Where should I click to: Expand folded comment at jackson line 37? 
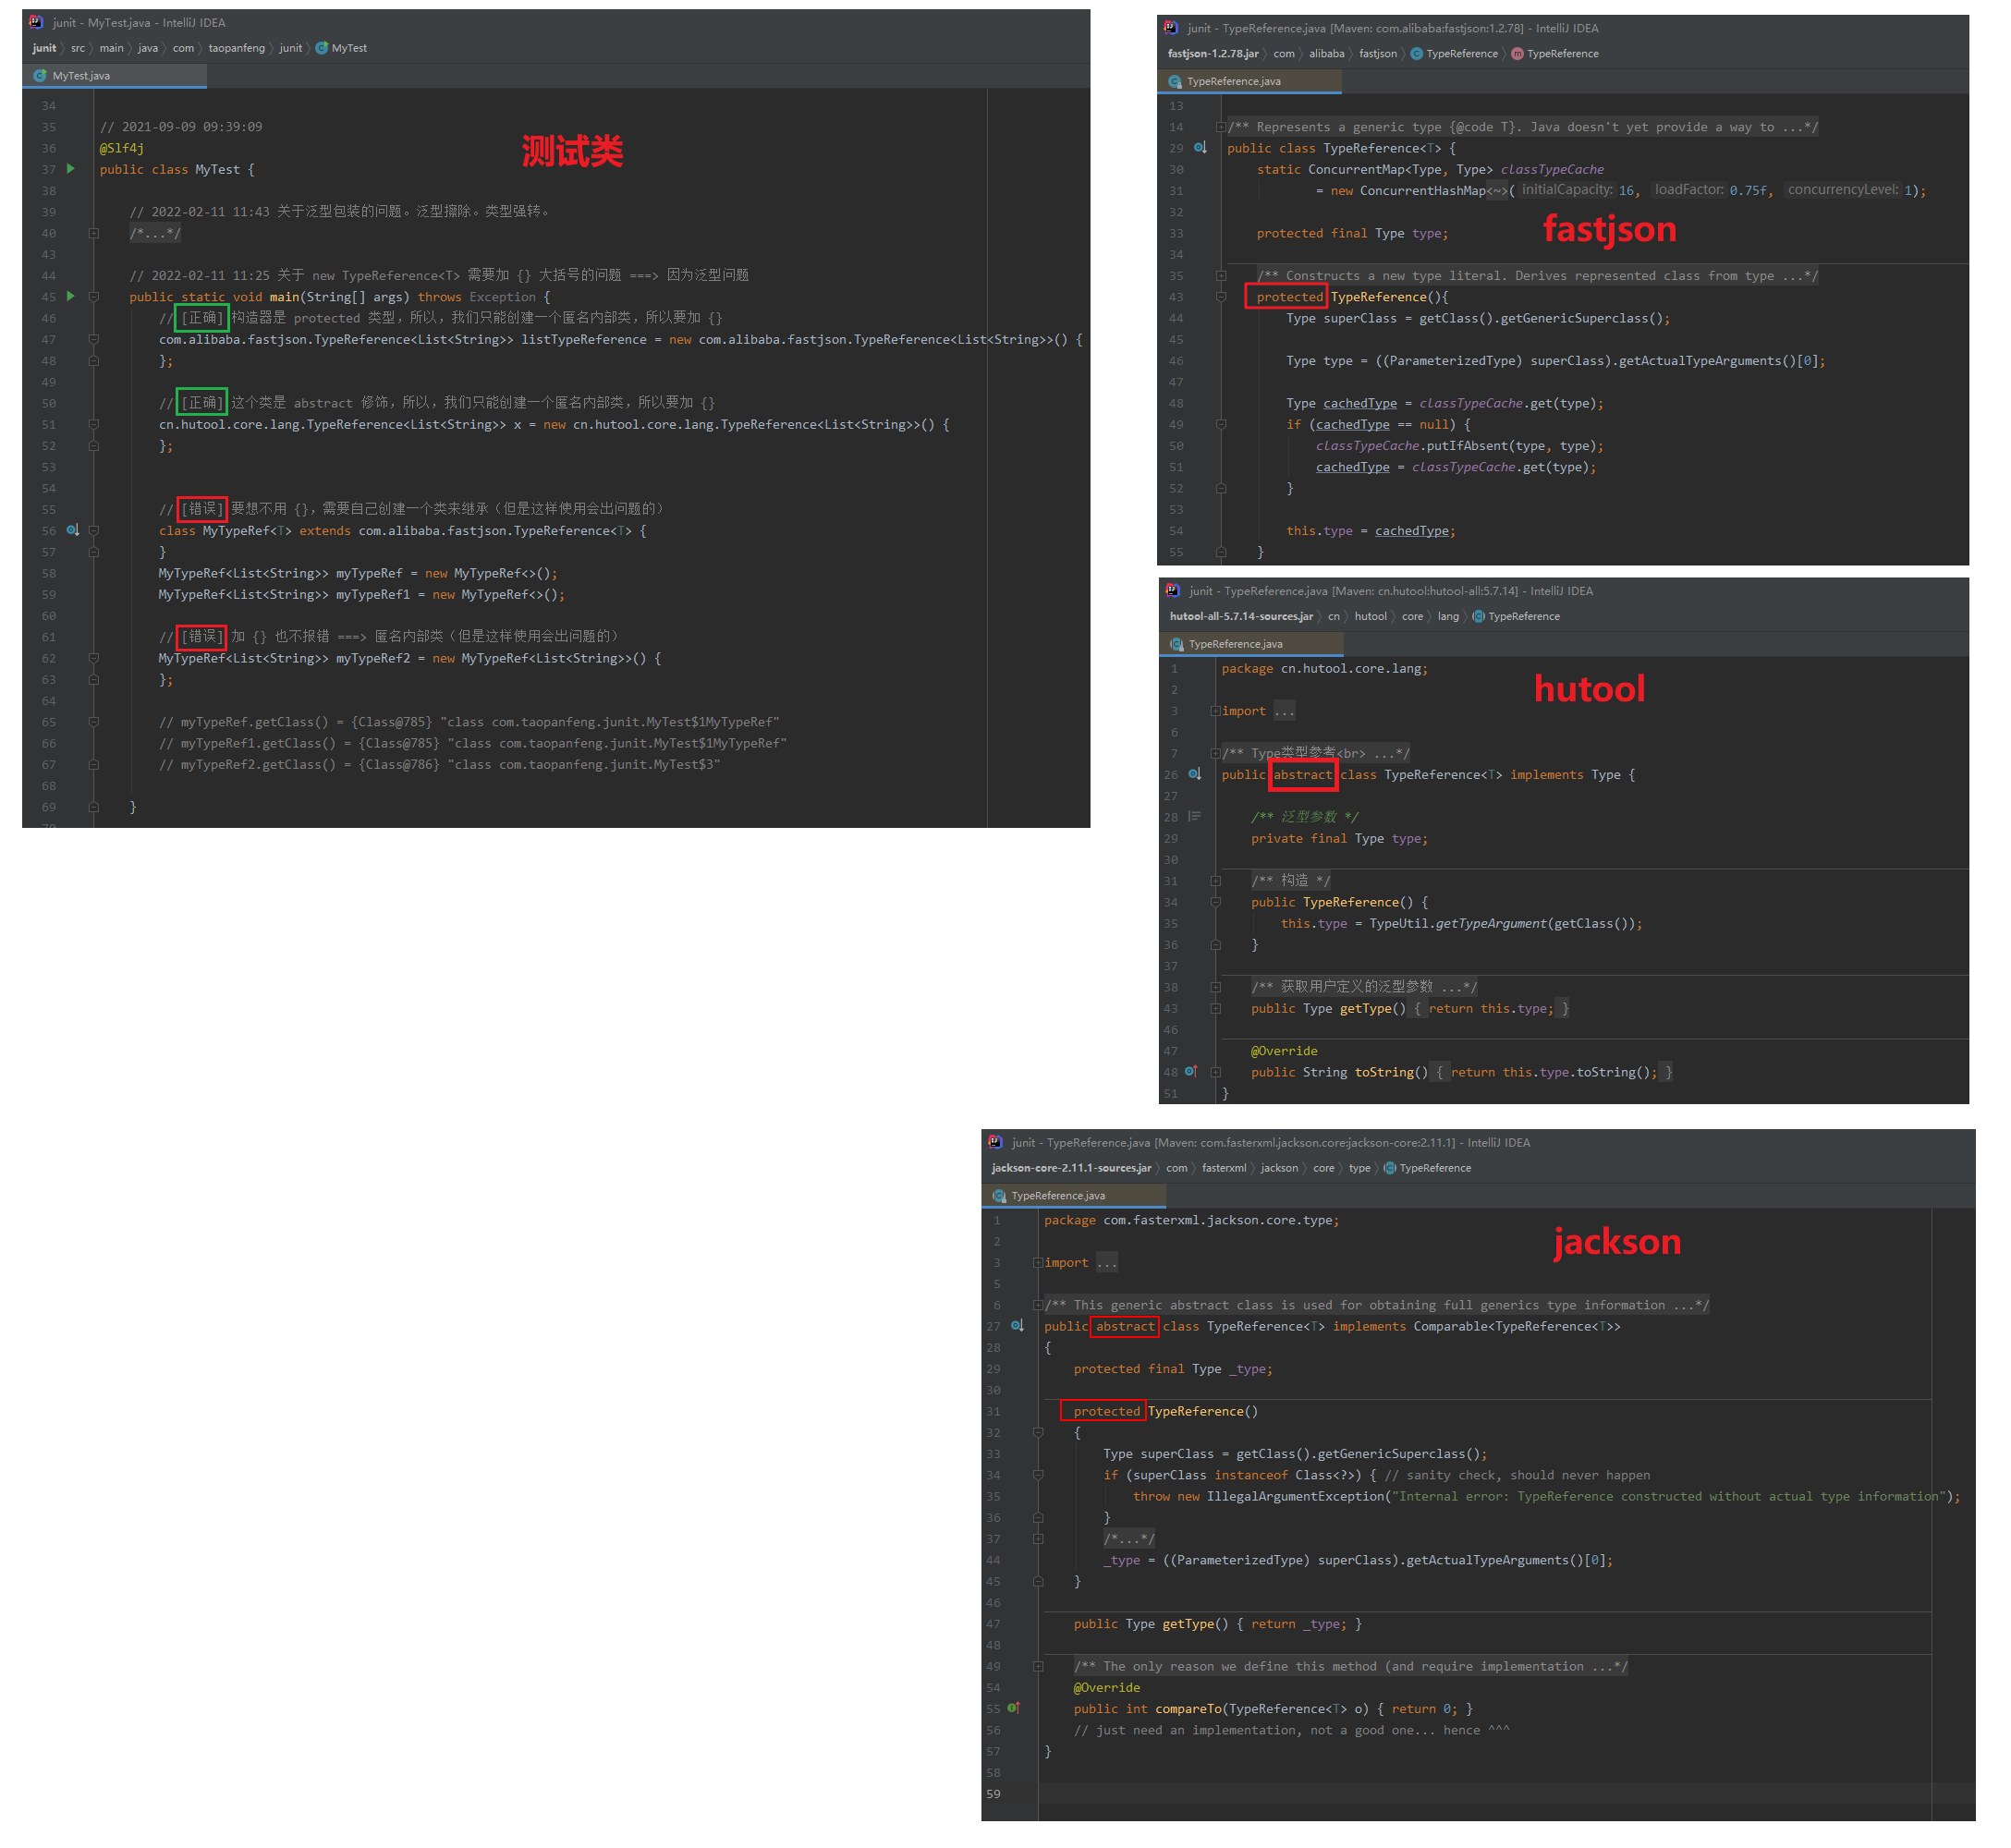pyautogui.click(x=1038, y=1539)
